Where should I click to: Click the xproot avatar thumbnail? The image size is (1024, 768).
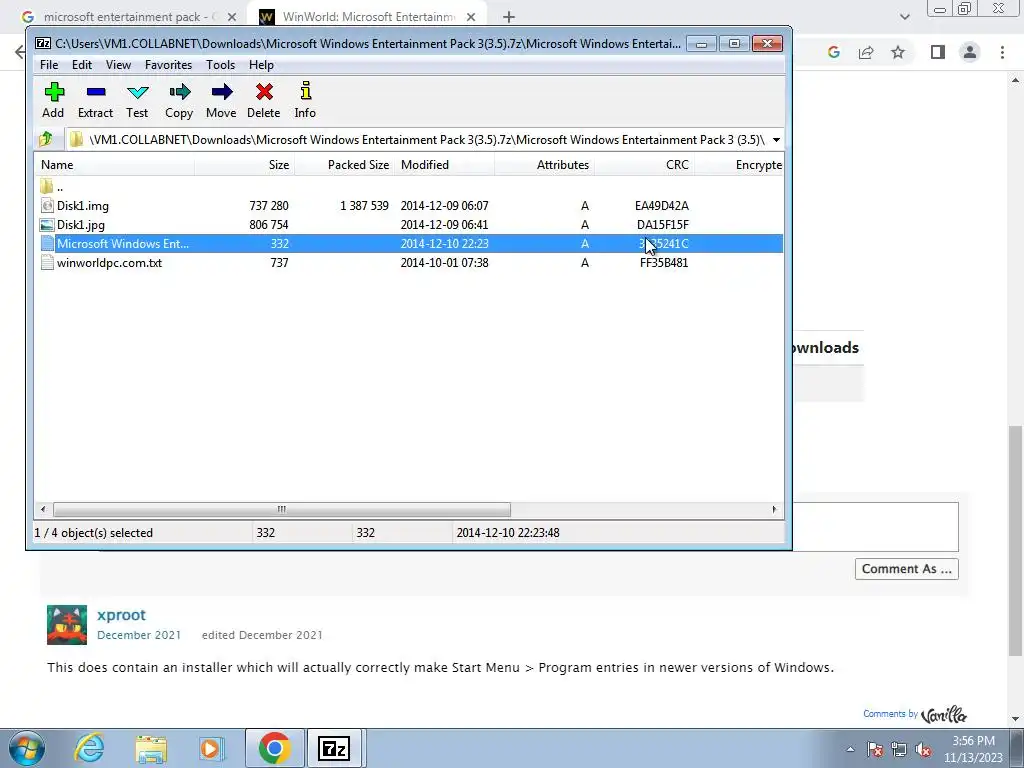pos(67,625)
